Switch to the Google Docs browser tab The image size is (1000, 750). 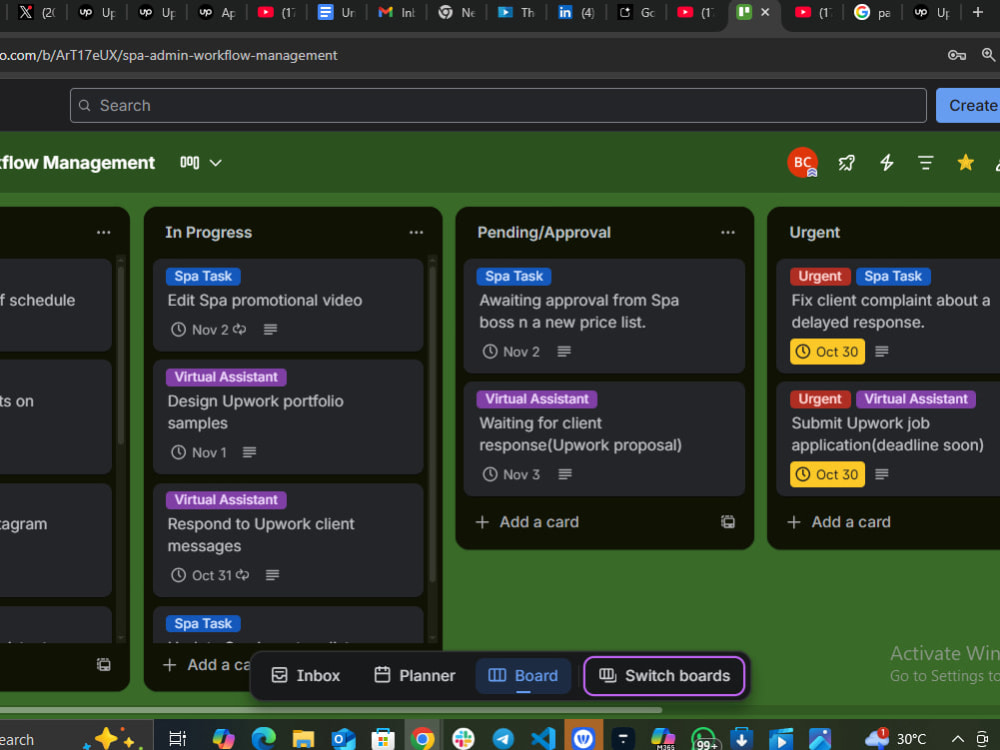pyautogui.click(x=336, y=12)
